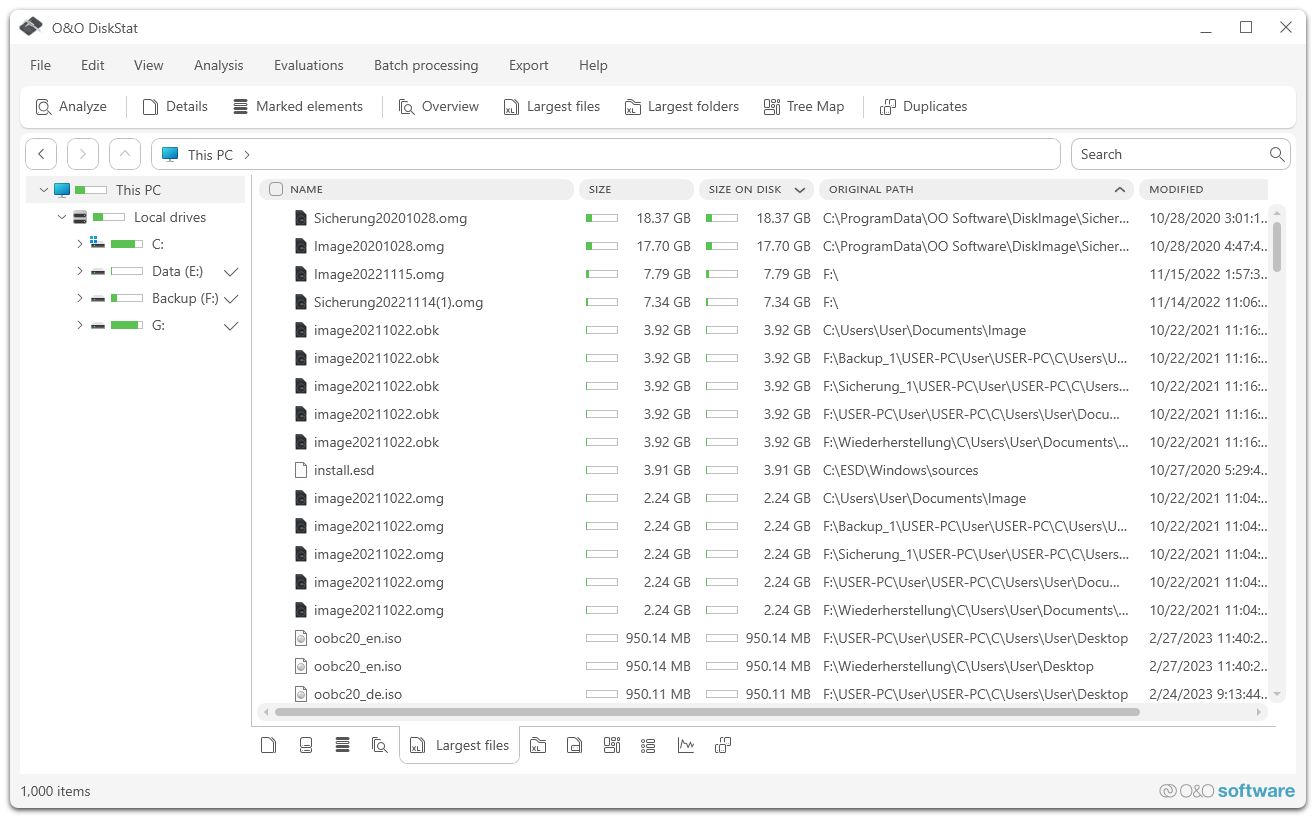
Task: Expand the Backup (F:) drive node
Action: 80,298
